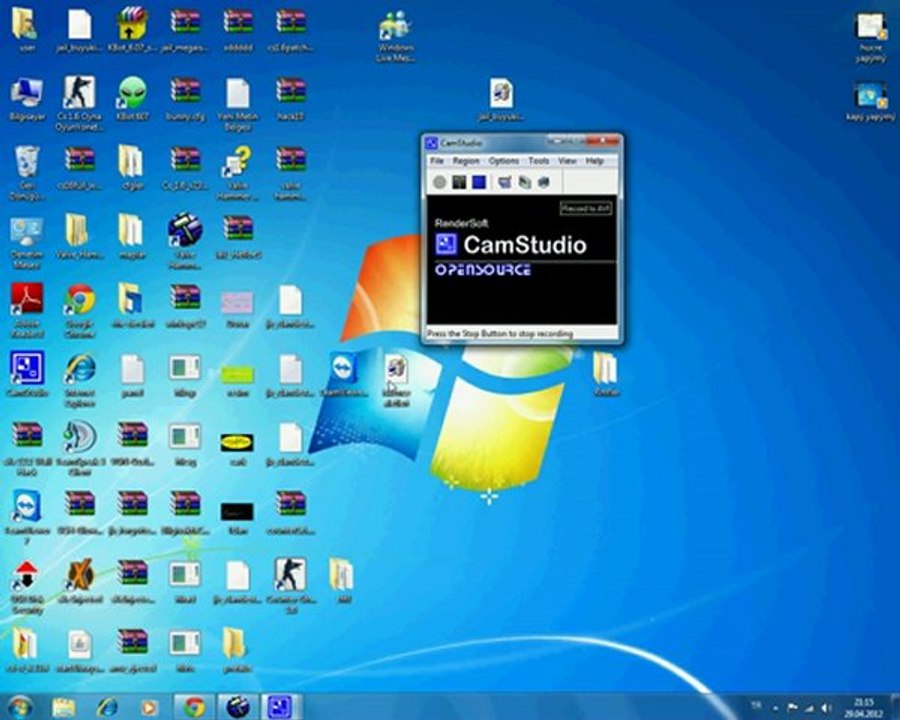Screen dimensions: 900x720
Task: Select the cfgler folder on the desktop
Action: [x=131, y=167]
